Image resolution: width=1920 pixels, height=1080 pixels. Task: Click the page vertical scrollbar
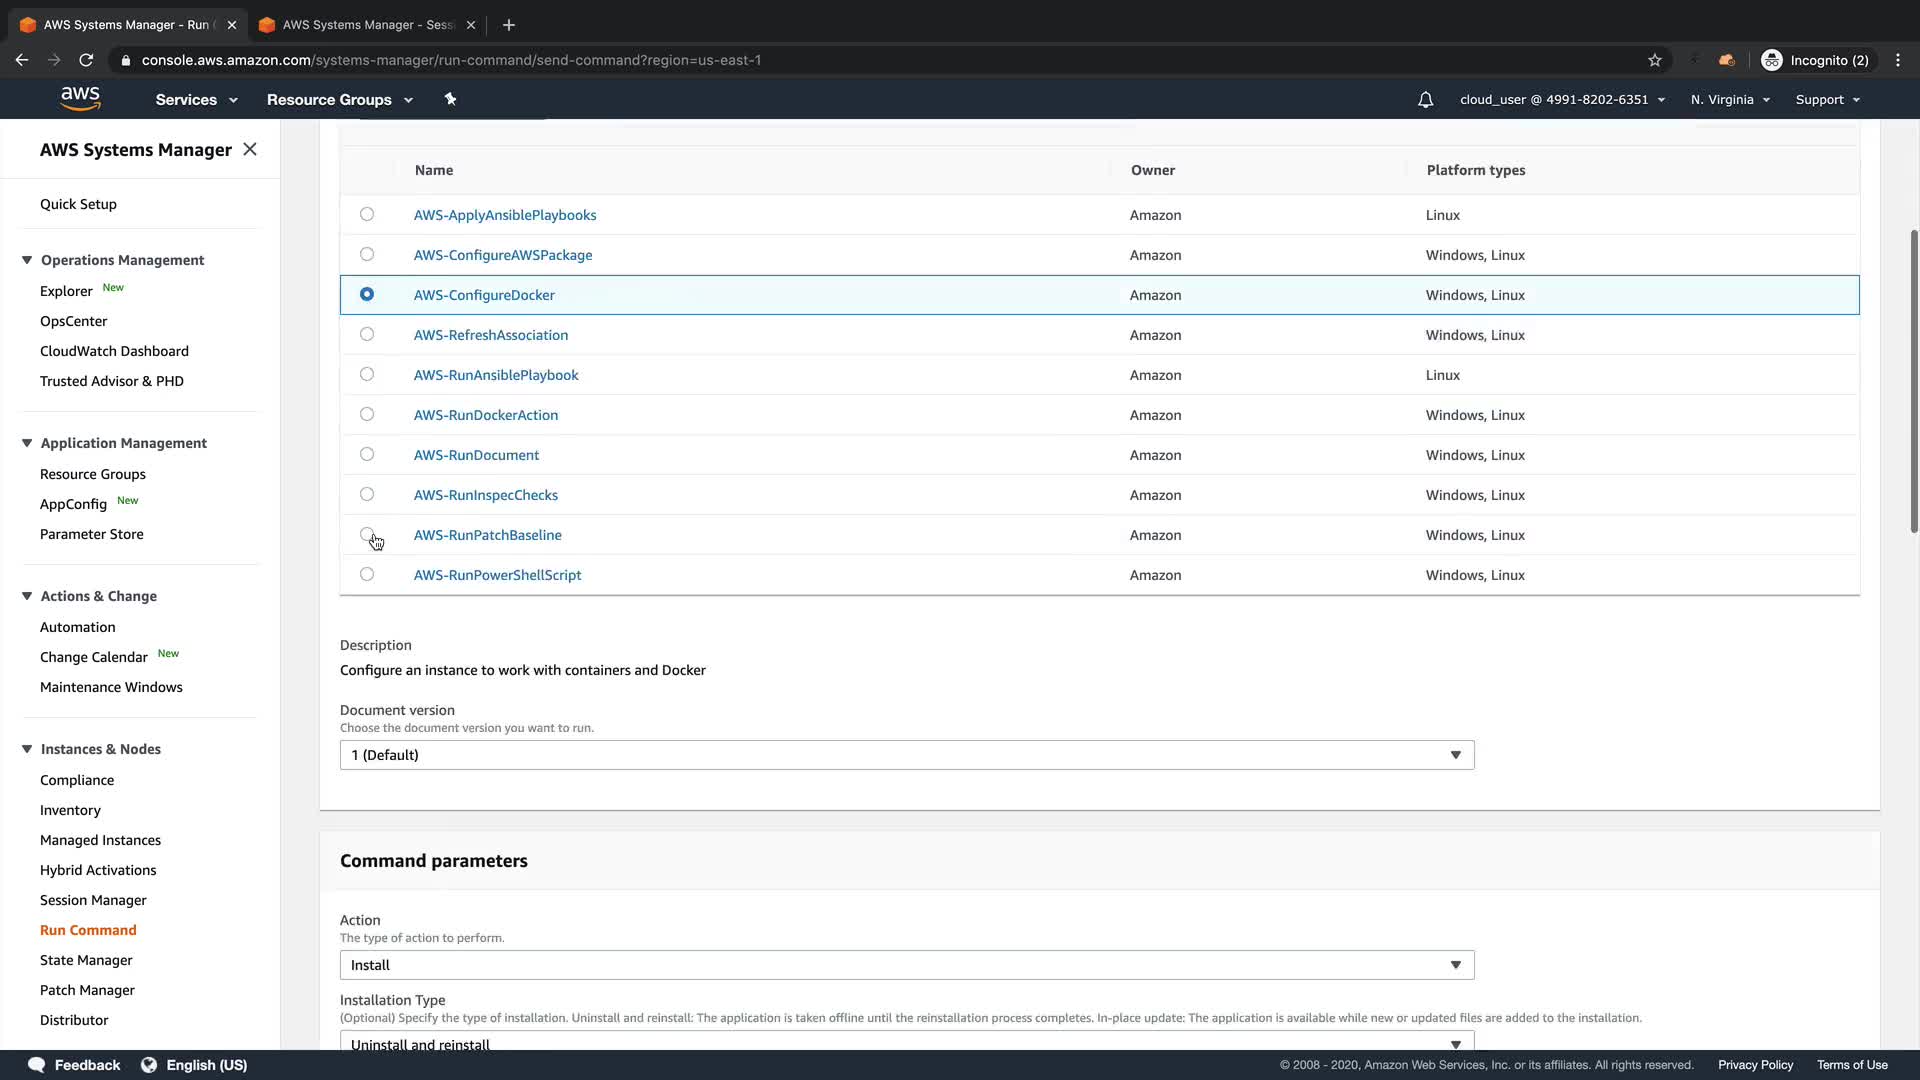pos(1913,380)
